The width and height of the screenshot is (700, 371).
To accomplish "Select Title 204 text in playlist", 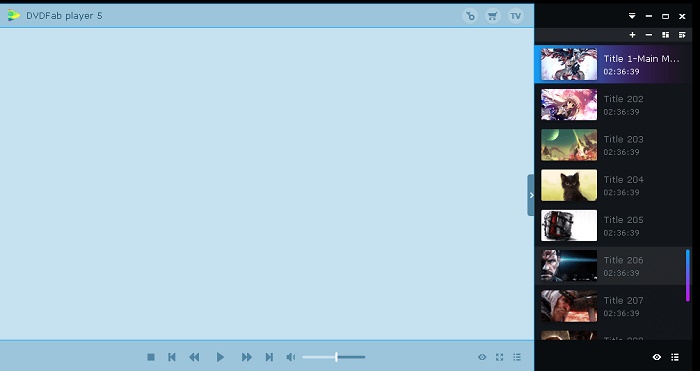I will tap(624, 179).
